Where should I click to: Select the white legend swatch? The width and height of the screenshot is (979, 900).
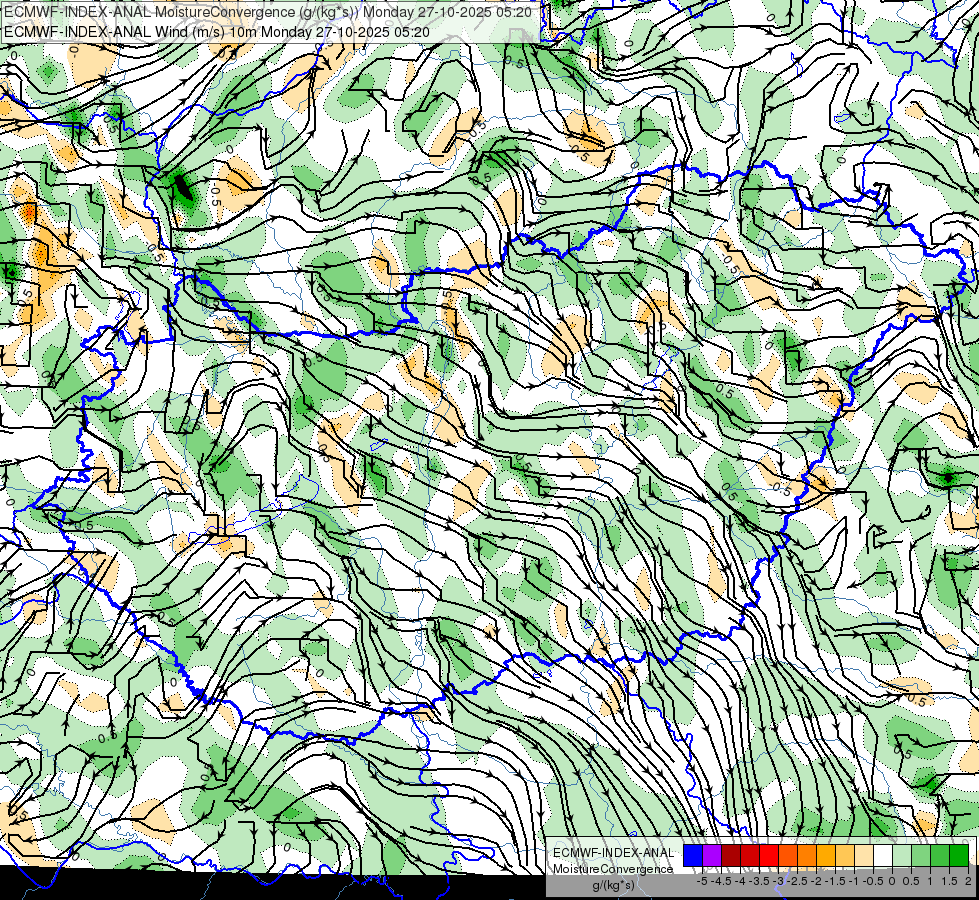[883, 855]
